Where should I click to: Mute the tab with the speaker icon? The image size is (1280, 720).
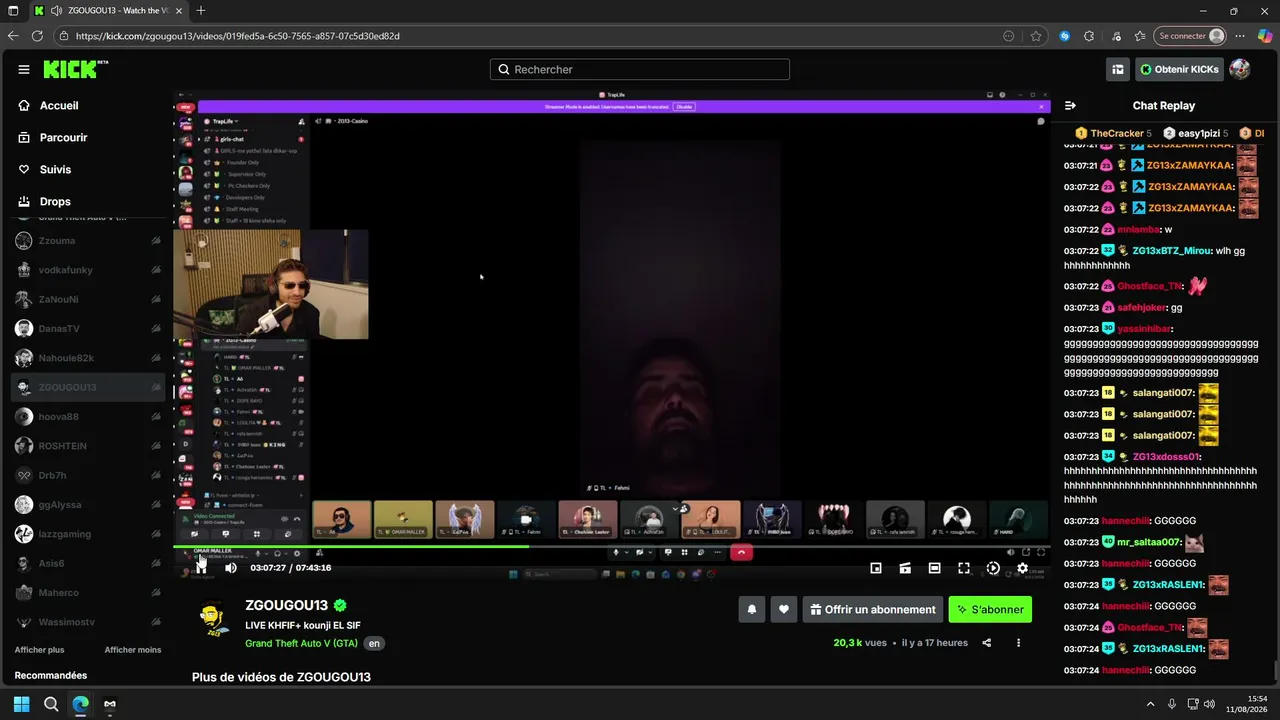coord(56,11)
